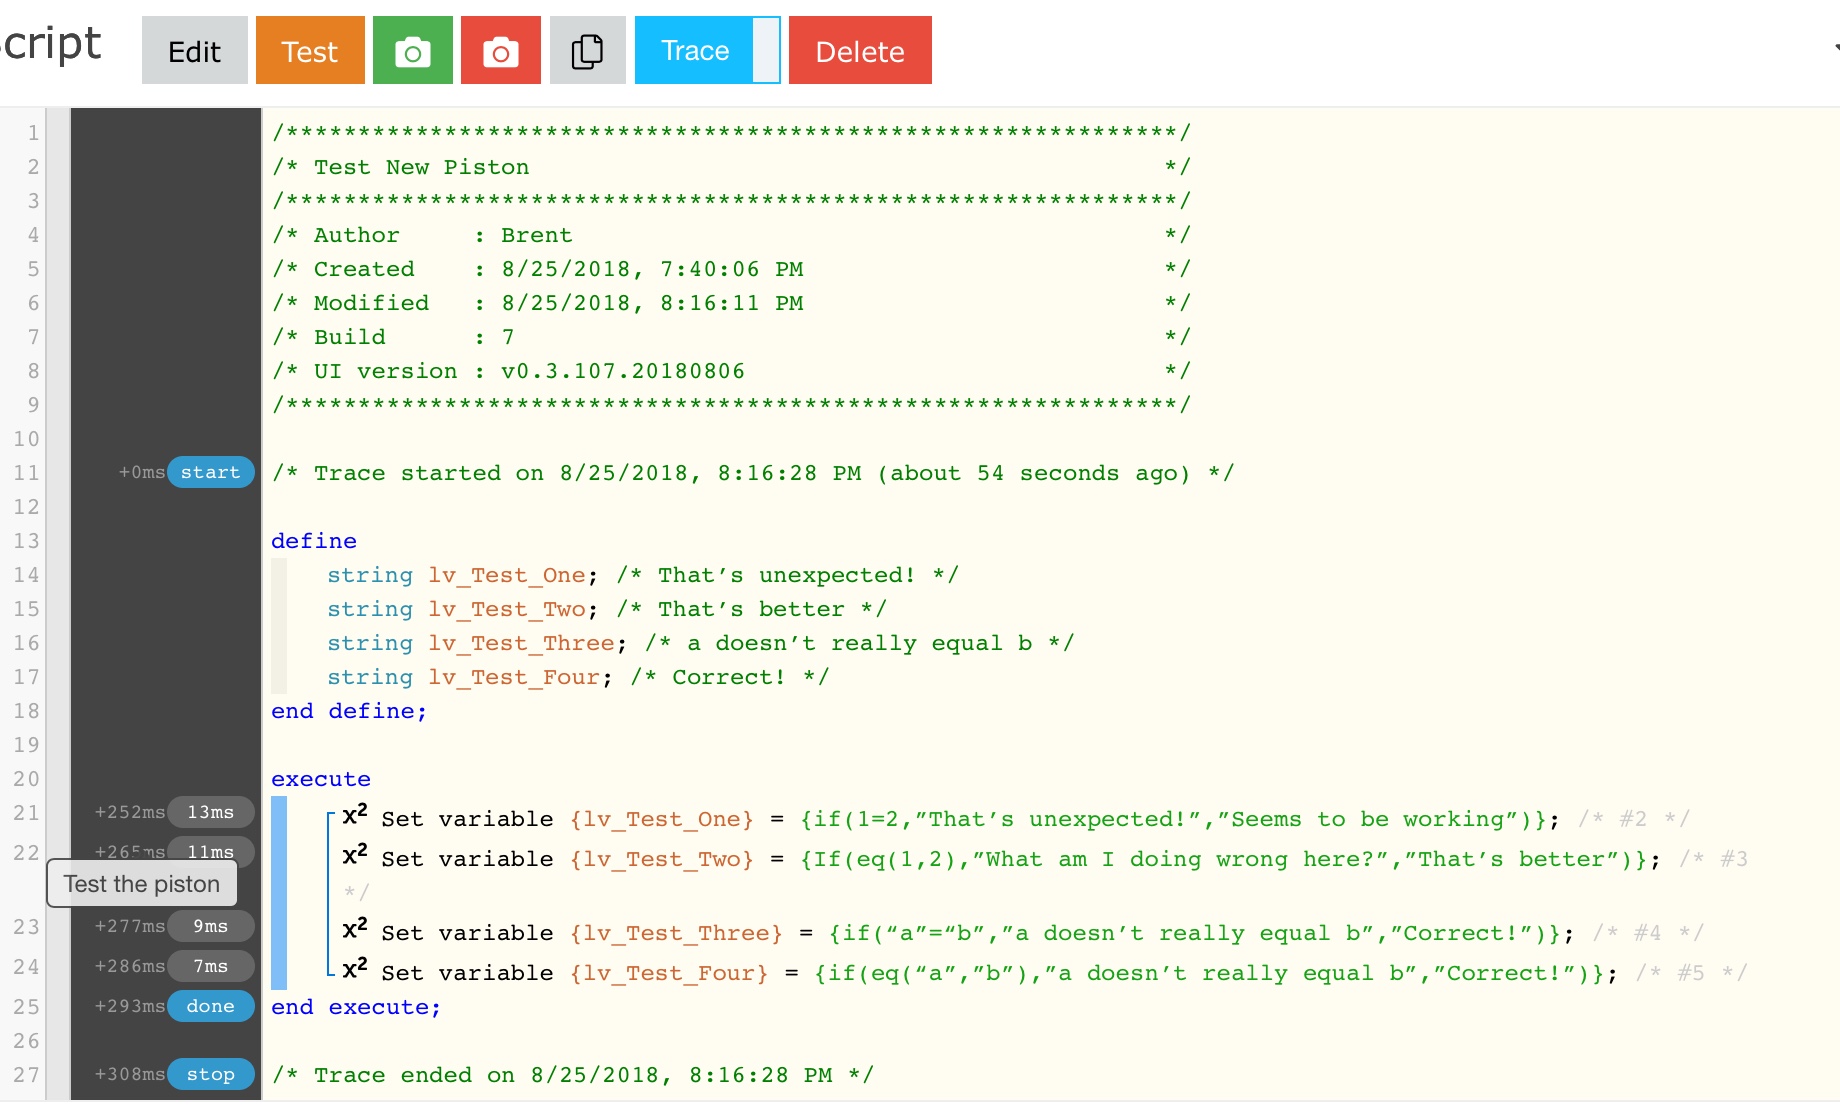Click the 13ms timing badge
This screenshot has height=1107, width=1840.
[x=211, y=812]
